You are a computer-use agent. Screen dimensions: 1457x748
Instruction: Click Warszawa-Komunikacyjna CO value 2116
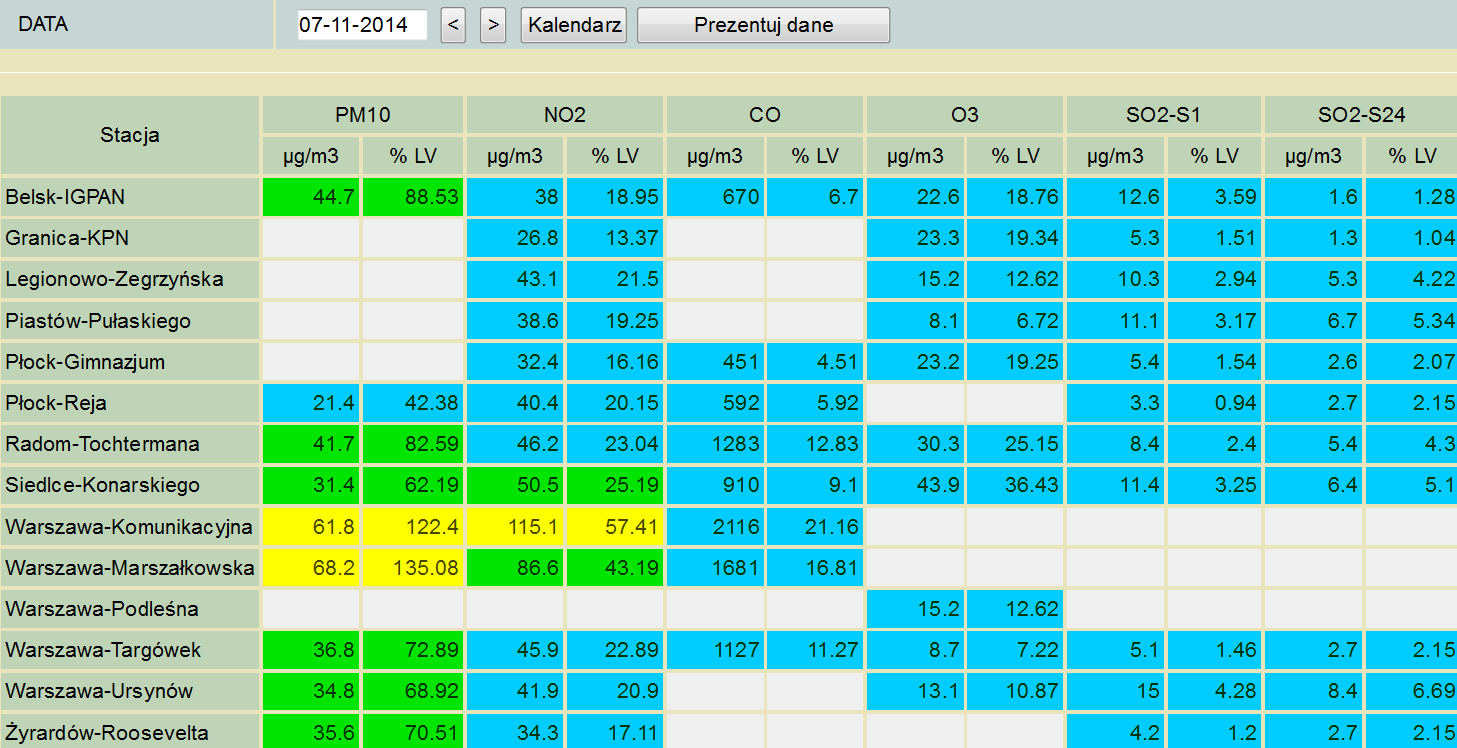[715, 526]
